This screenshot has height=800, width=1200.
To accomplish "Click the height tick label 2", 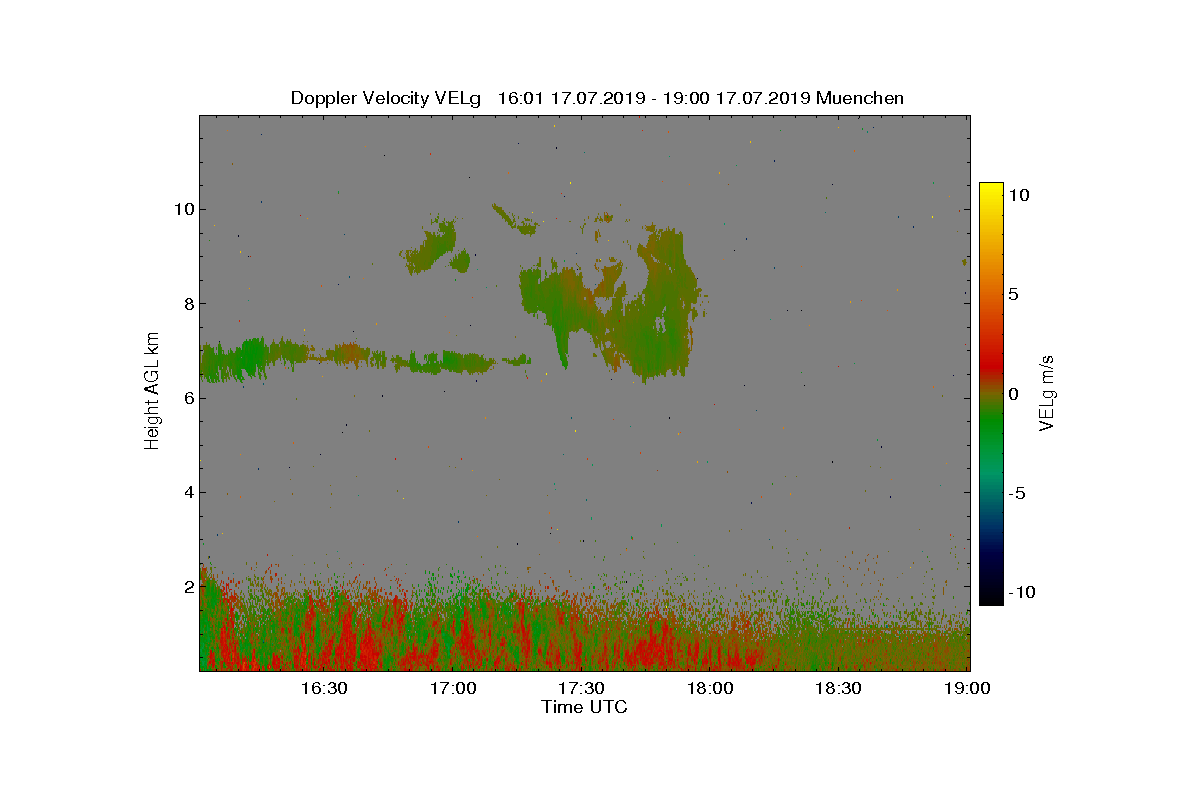I will pyautogui.click(x=189, y=586).
